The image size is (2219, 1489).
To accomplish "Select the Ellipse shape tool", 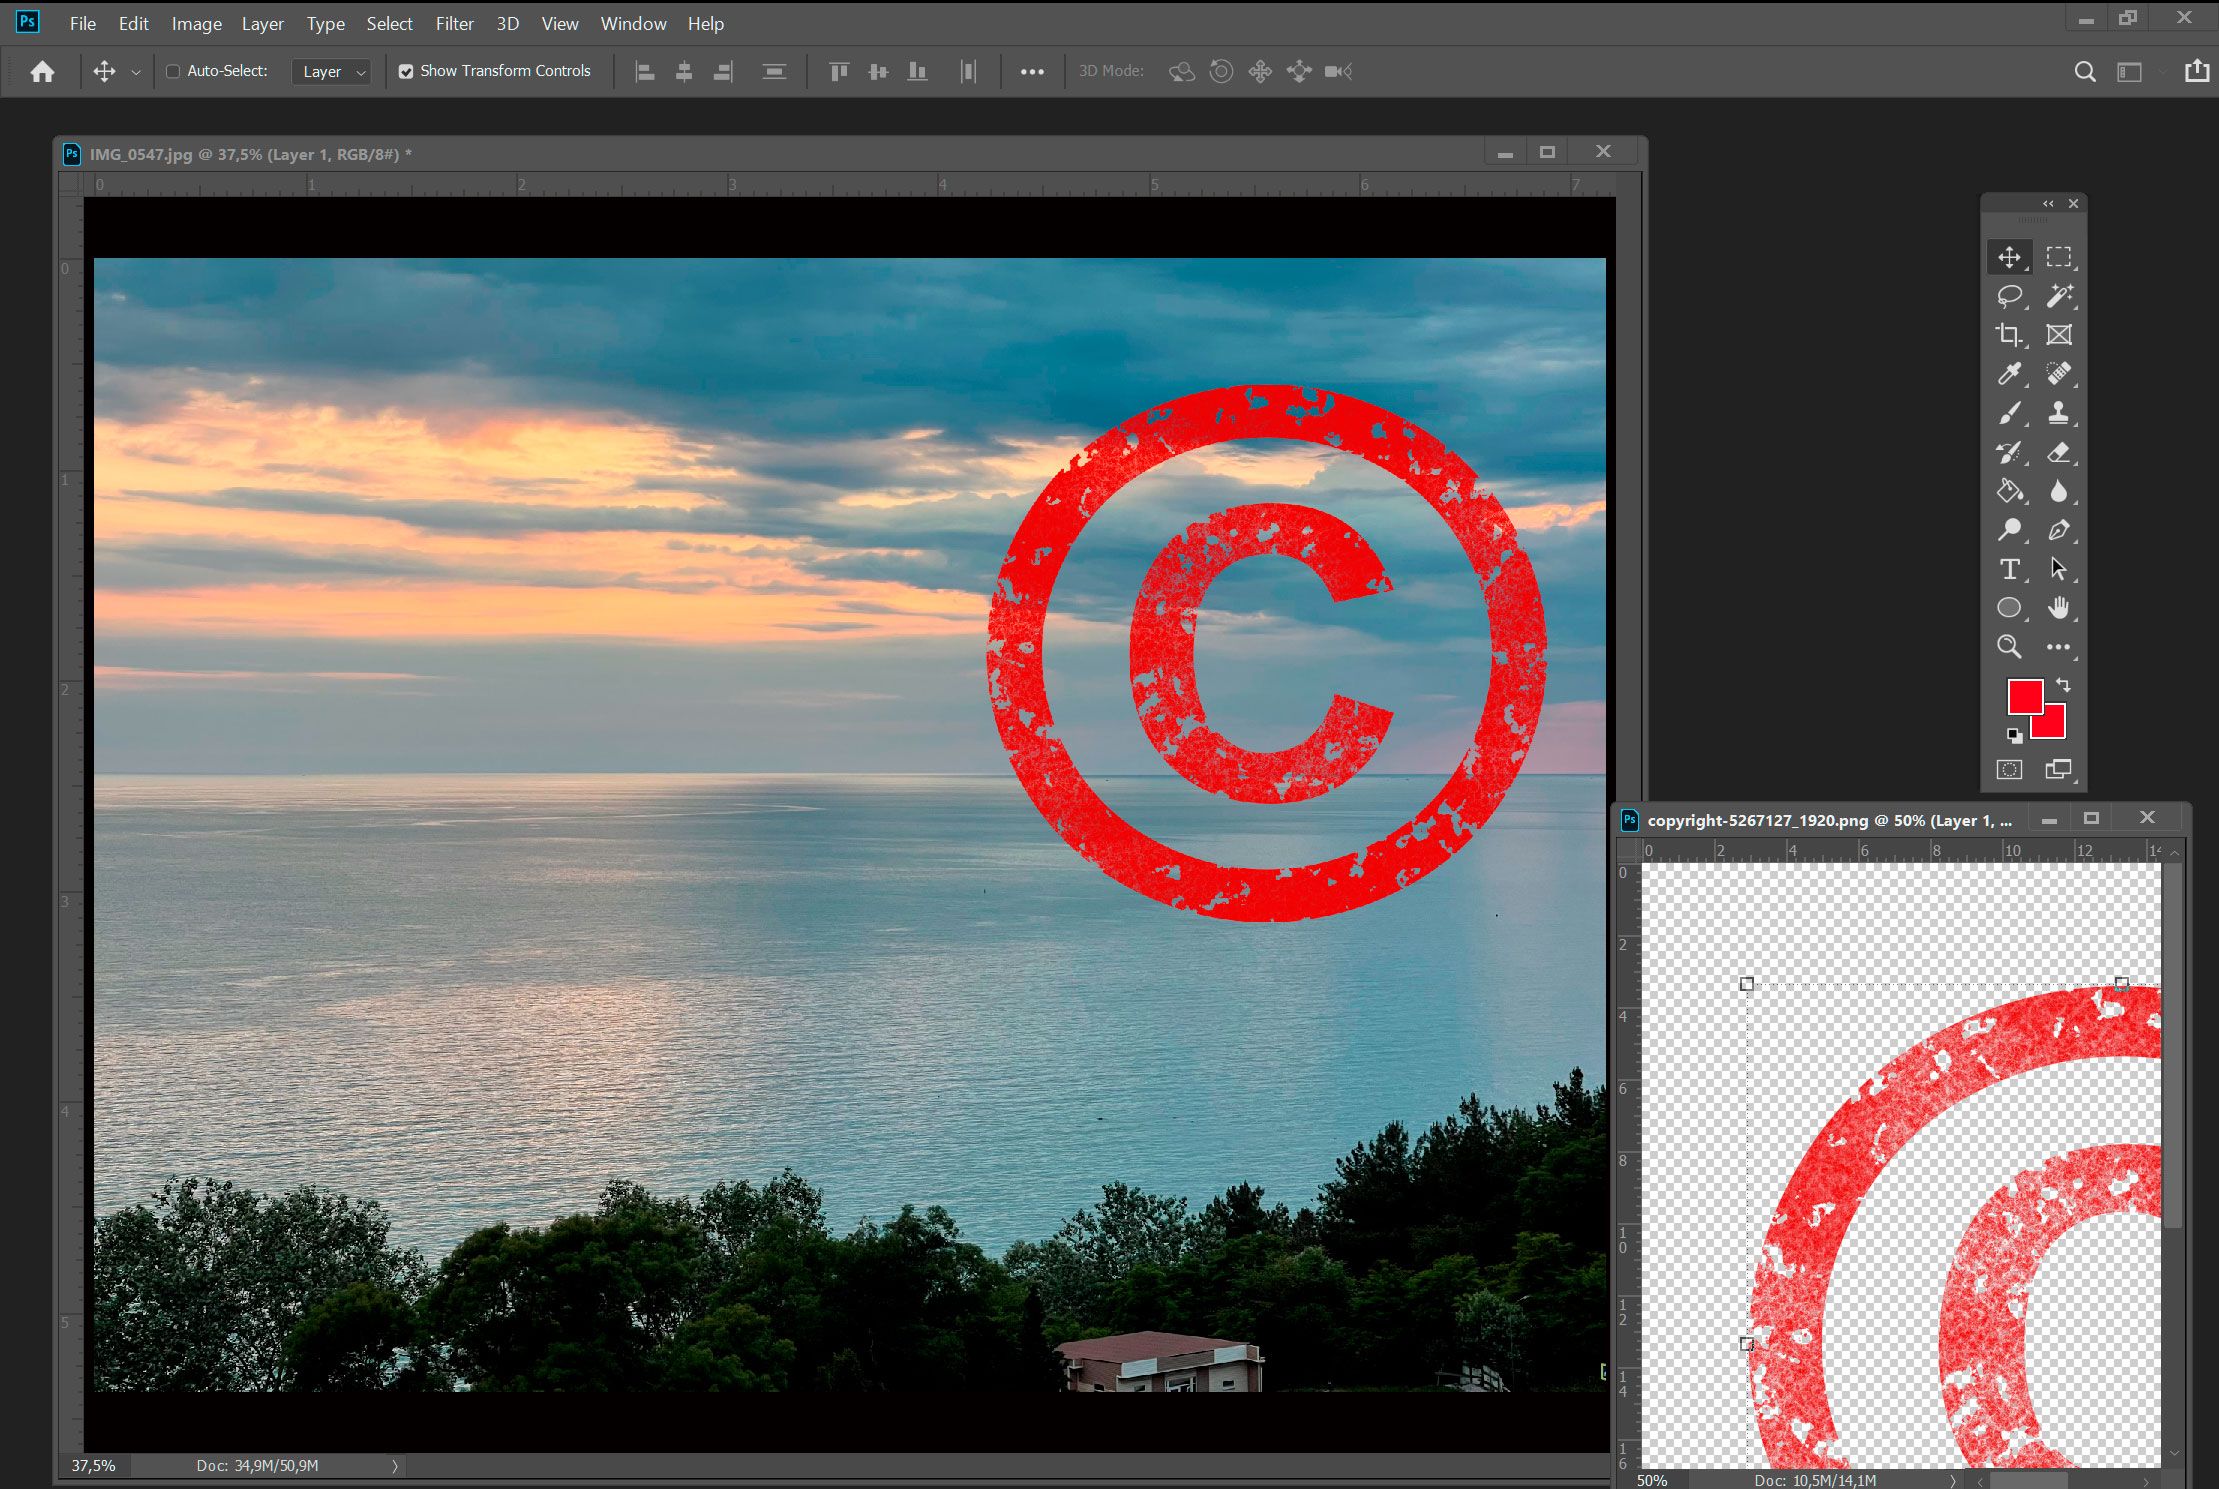I will 2009,608.
